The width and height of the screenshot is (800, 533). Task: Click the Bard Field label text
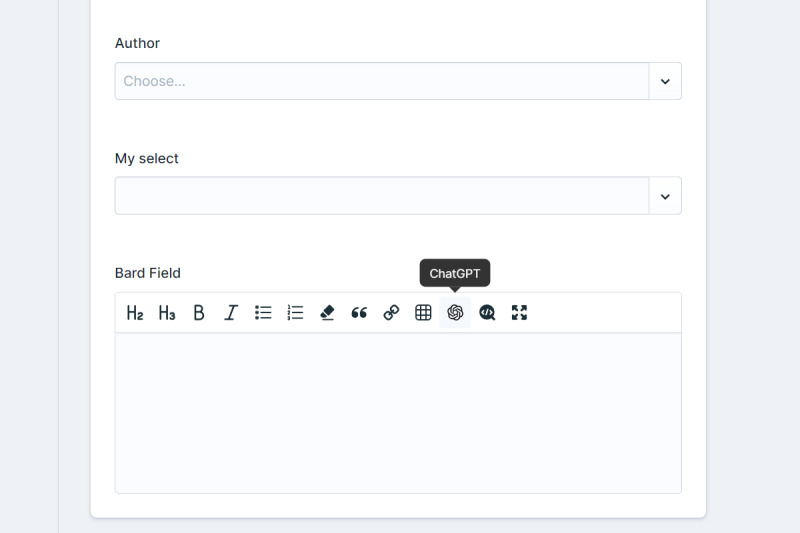point(148,273)
